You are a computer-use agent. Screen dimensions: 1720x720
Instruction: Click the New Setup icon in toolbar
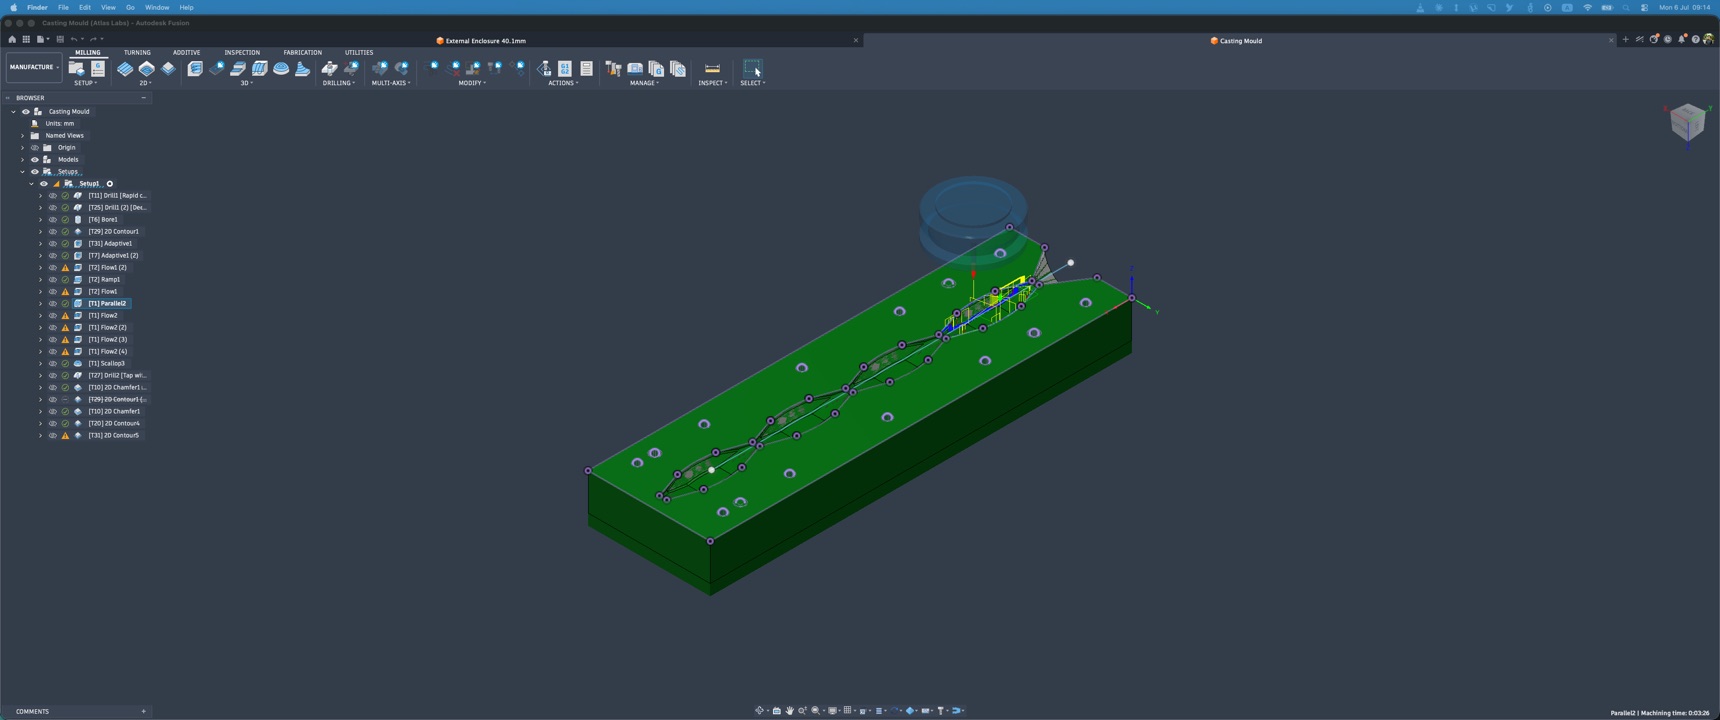76,68
